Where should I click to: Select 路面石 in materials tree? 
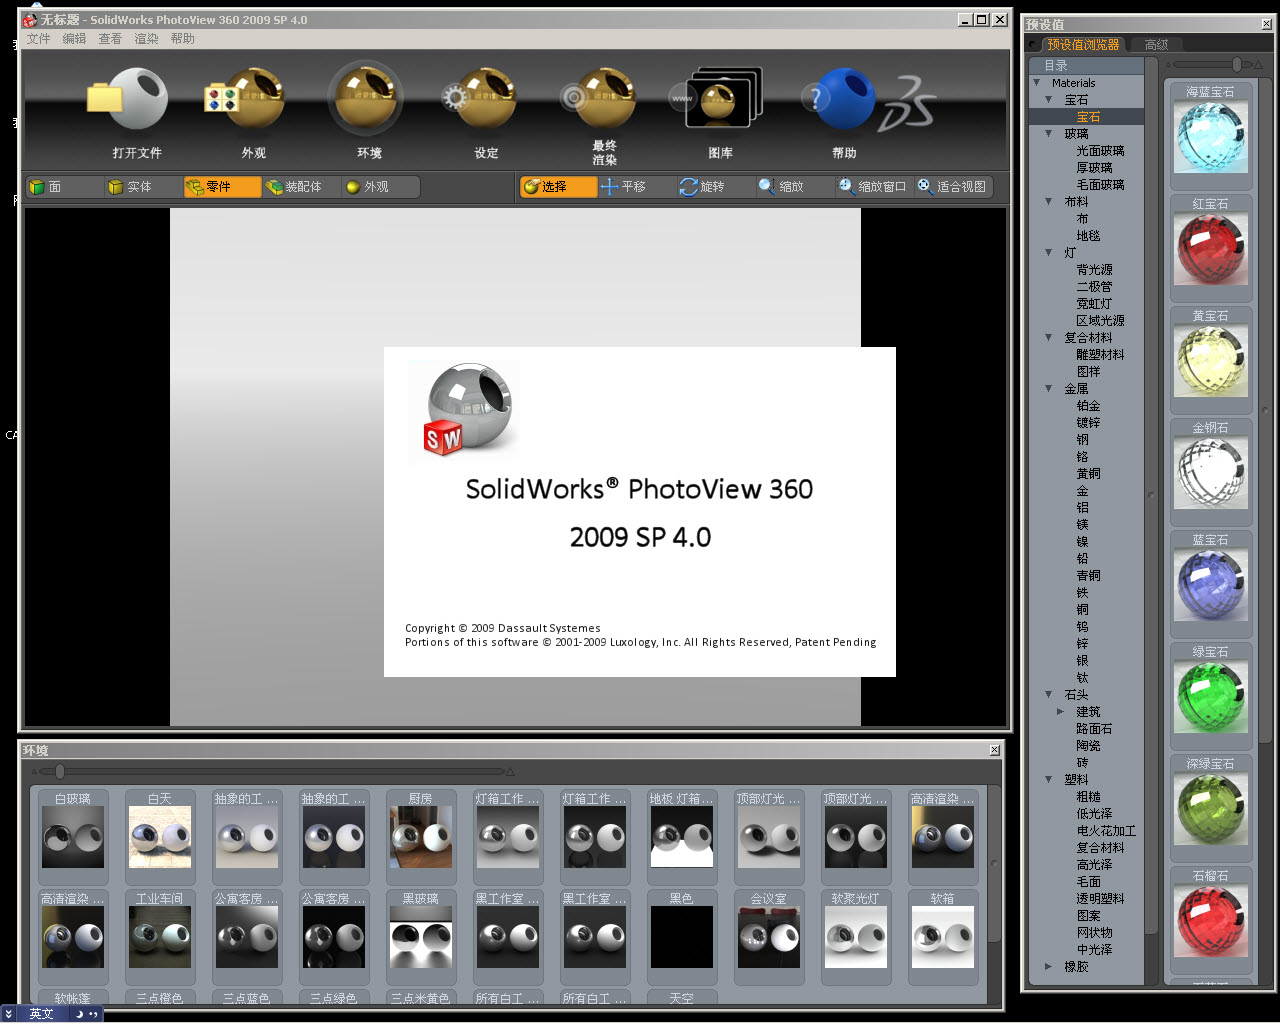1094,729
